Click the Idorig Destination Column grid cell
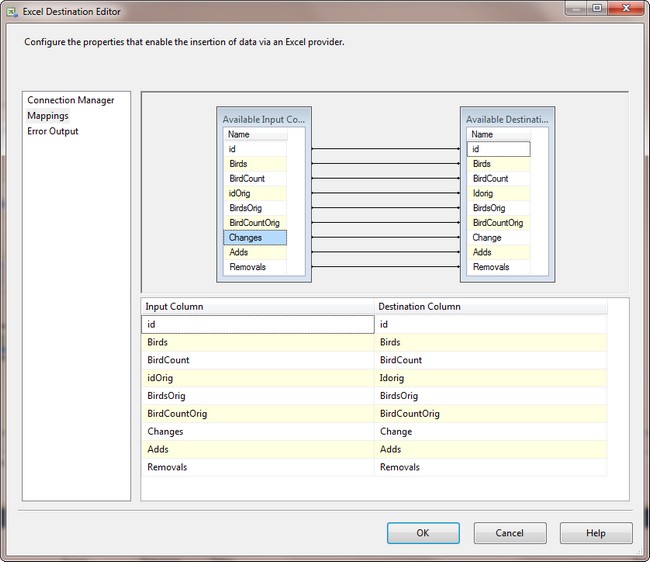 491,378
